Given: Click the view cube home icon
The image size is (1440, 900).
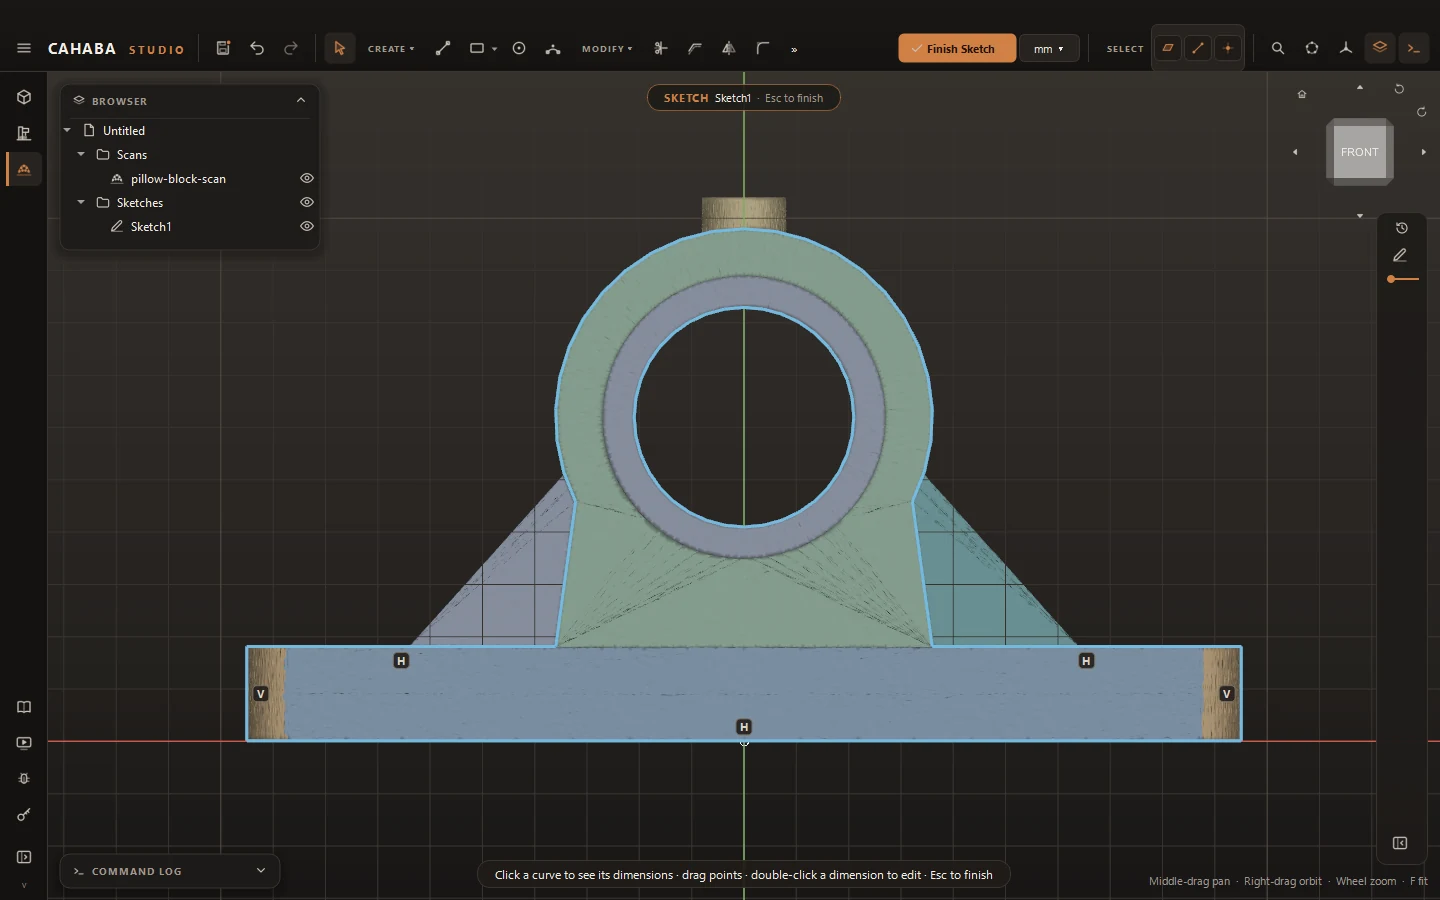Looking at the screenshot, I should coord(1302,94).
